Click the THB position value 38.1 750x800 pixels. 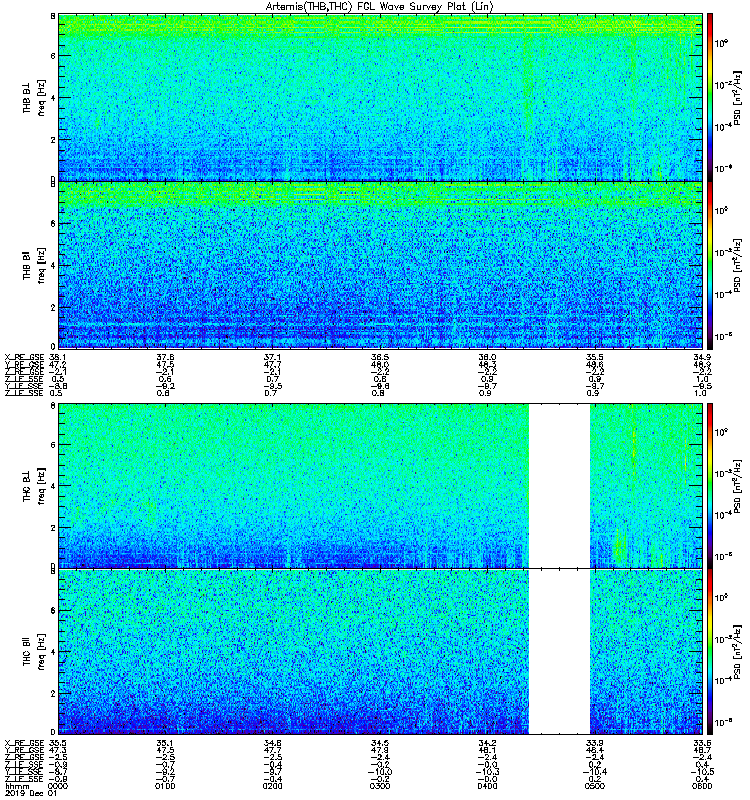coord(57,358)
